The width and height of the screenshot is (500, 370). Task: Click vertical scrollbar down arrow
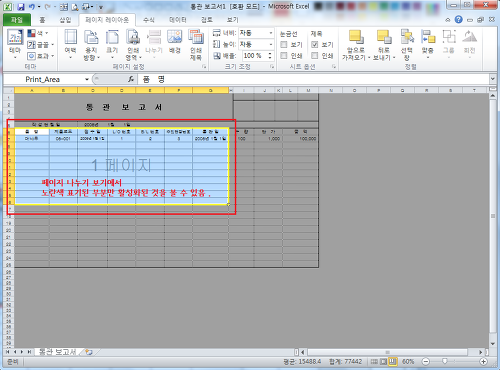(x=493, y=344)
